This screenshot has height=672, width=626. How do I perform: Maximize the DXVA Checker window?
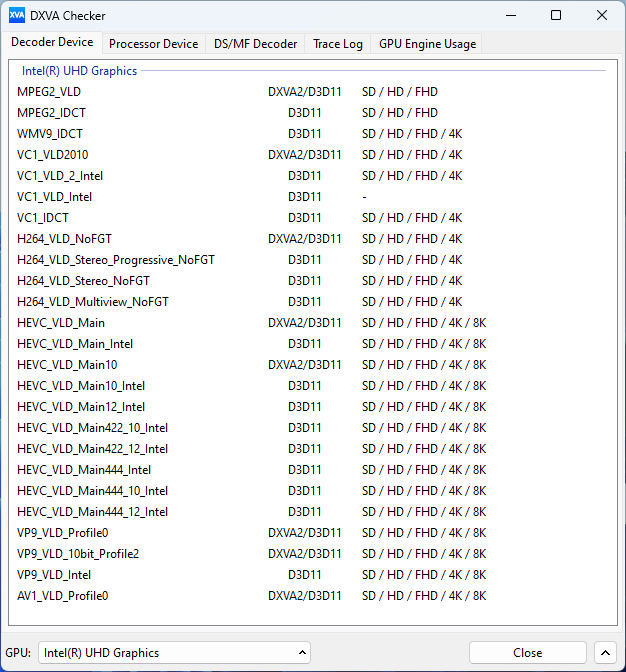pos(556,15)
